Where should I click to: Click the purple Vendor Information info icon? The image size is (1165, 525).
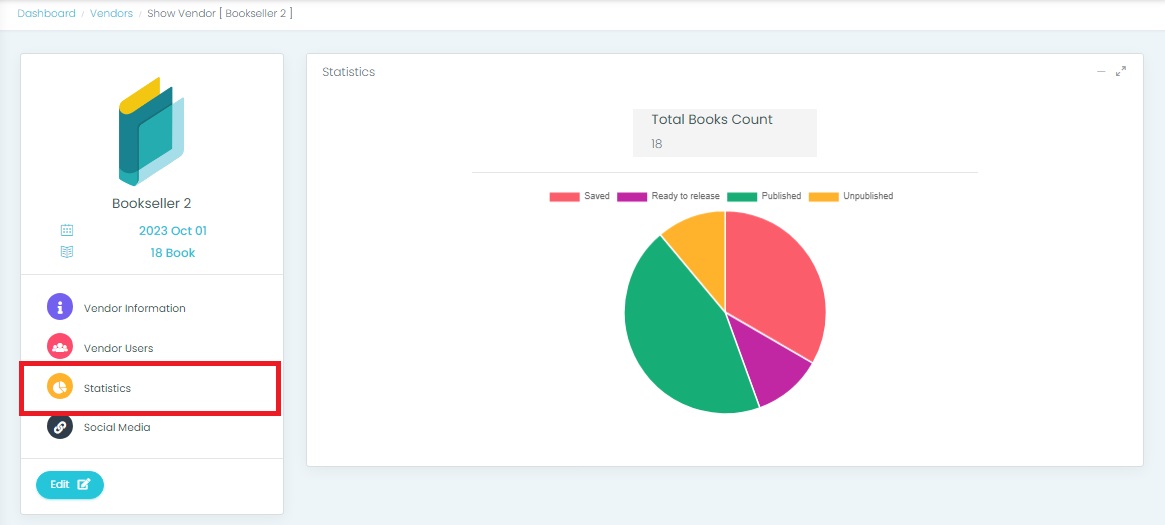point(60,307)
